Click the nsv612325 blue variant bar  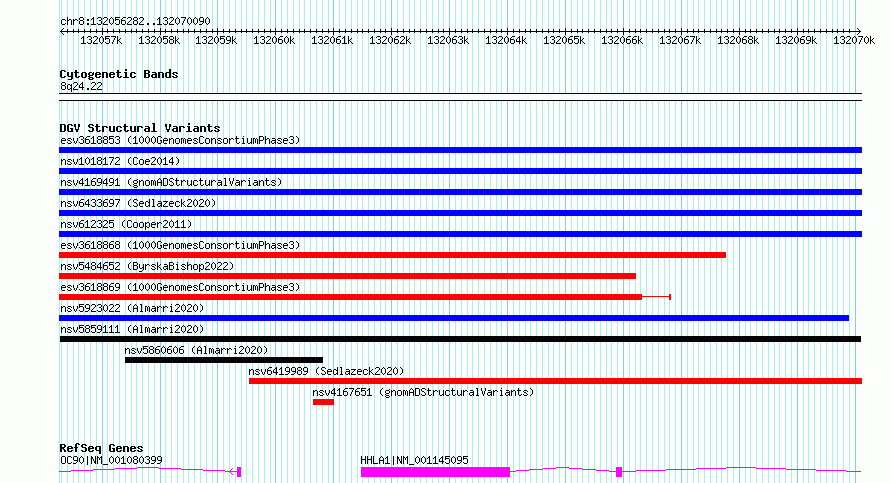[x=460, y=234]
